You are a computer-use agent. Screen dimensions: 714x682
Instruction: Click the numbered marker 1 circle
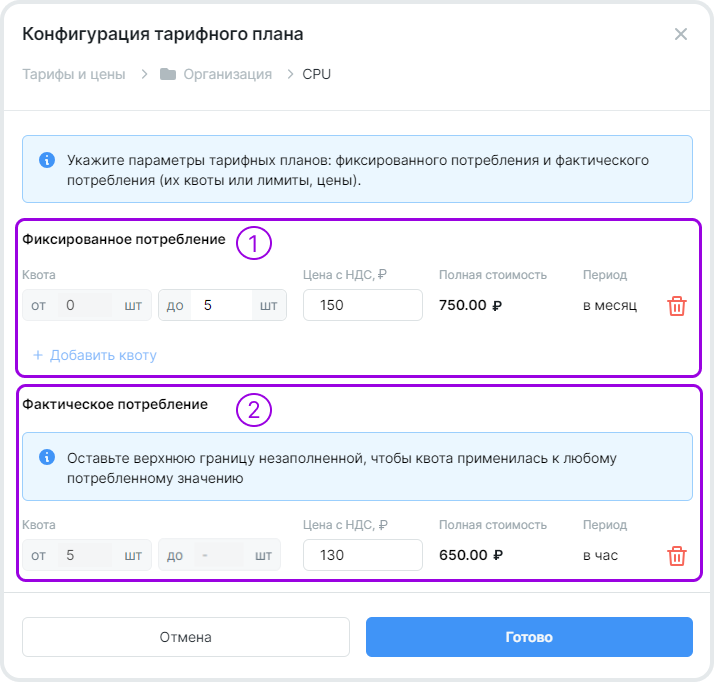coord(254,243)
